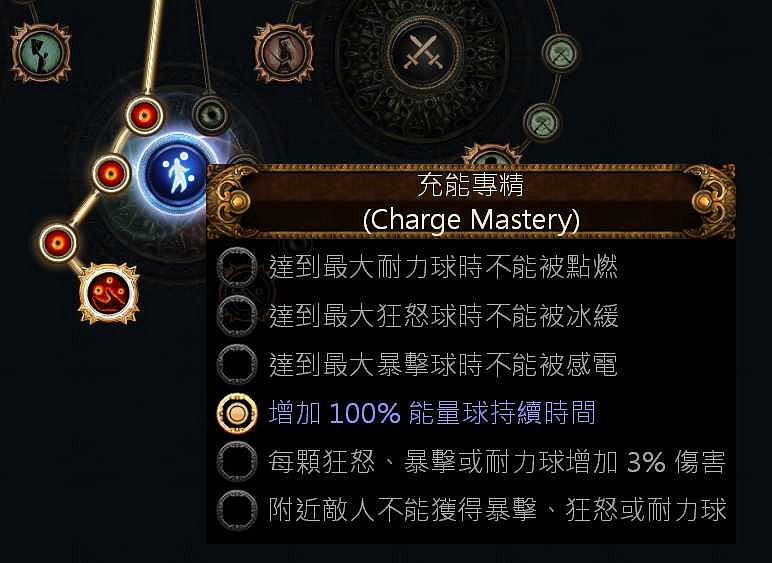This screenshot has height=563, width=772.
Task: Pick the 3% 傷害 per charge option radio button
Action: [237, 462]
